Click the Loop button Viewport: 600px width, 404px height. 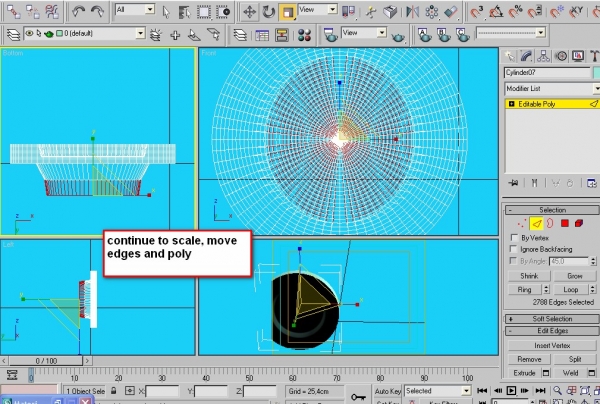click(x=571, y=290)
